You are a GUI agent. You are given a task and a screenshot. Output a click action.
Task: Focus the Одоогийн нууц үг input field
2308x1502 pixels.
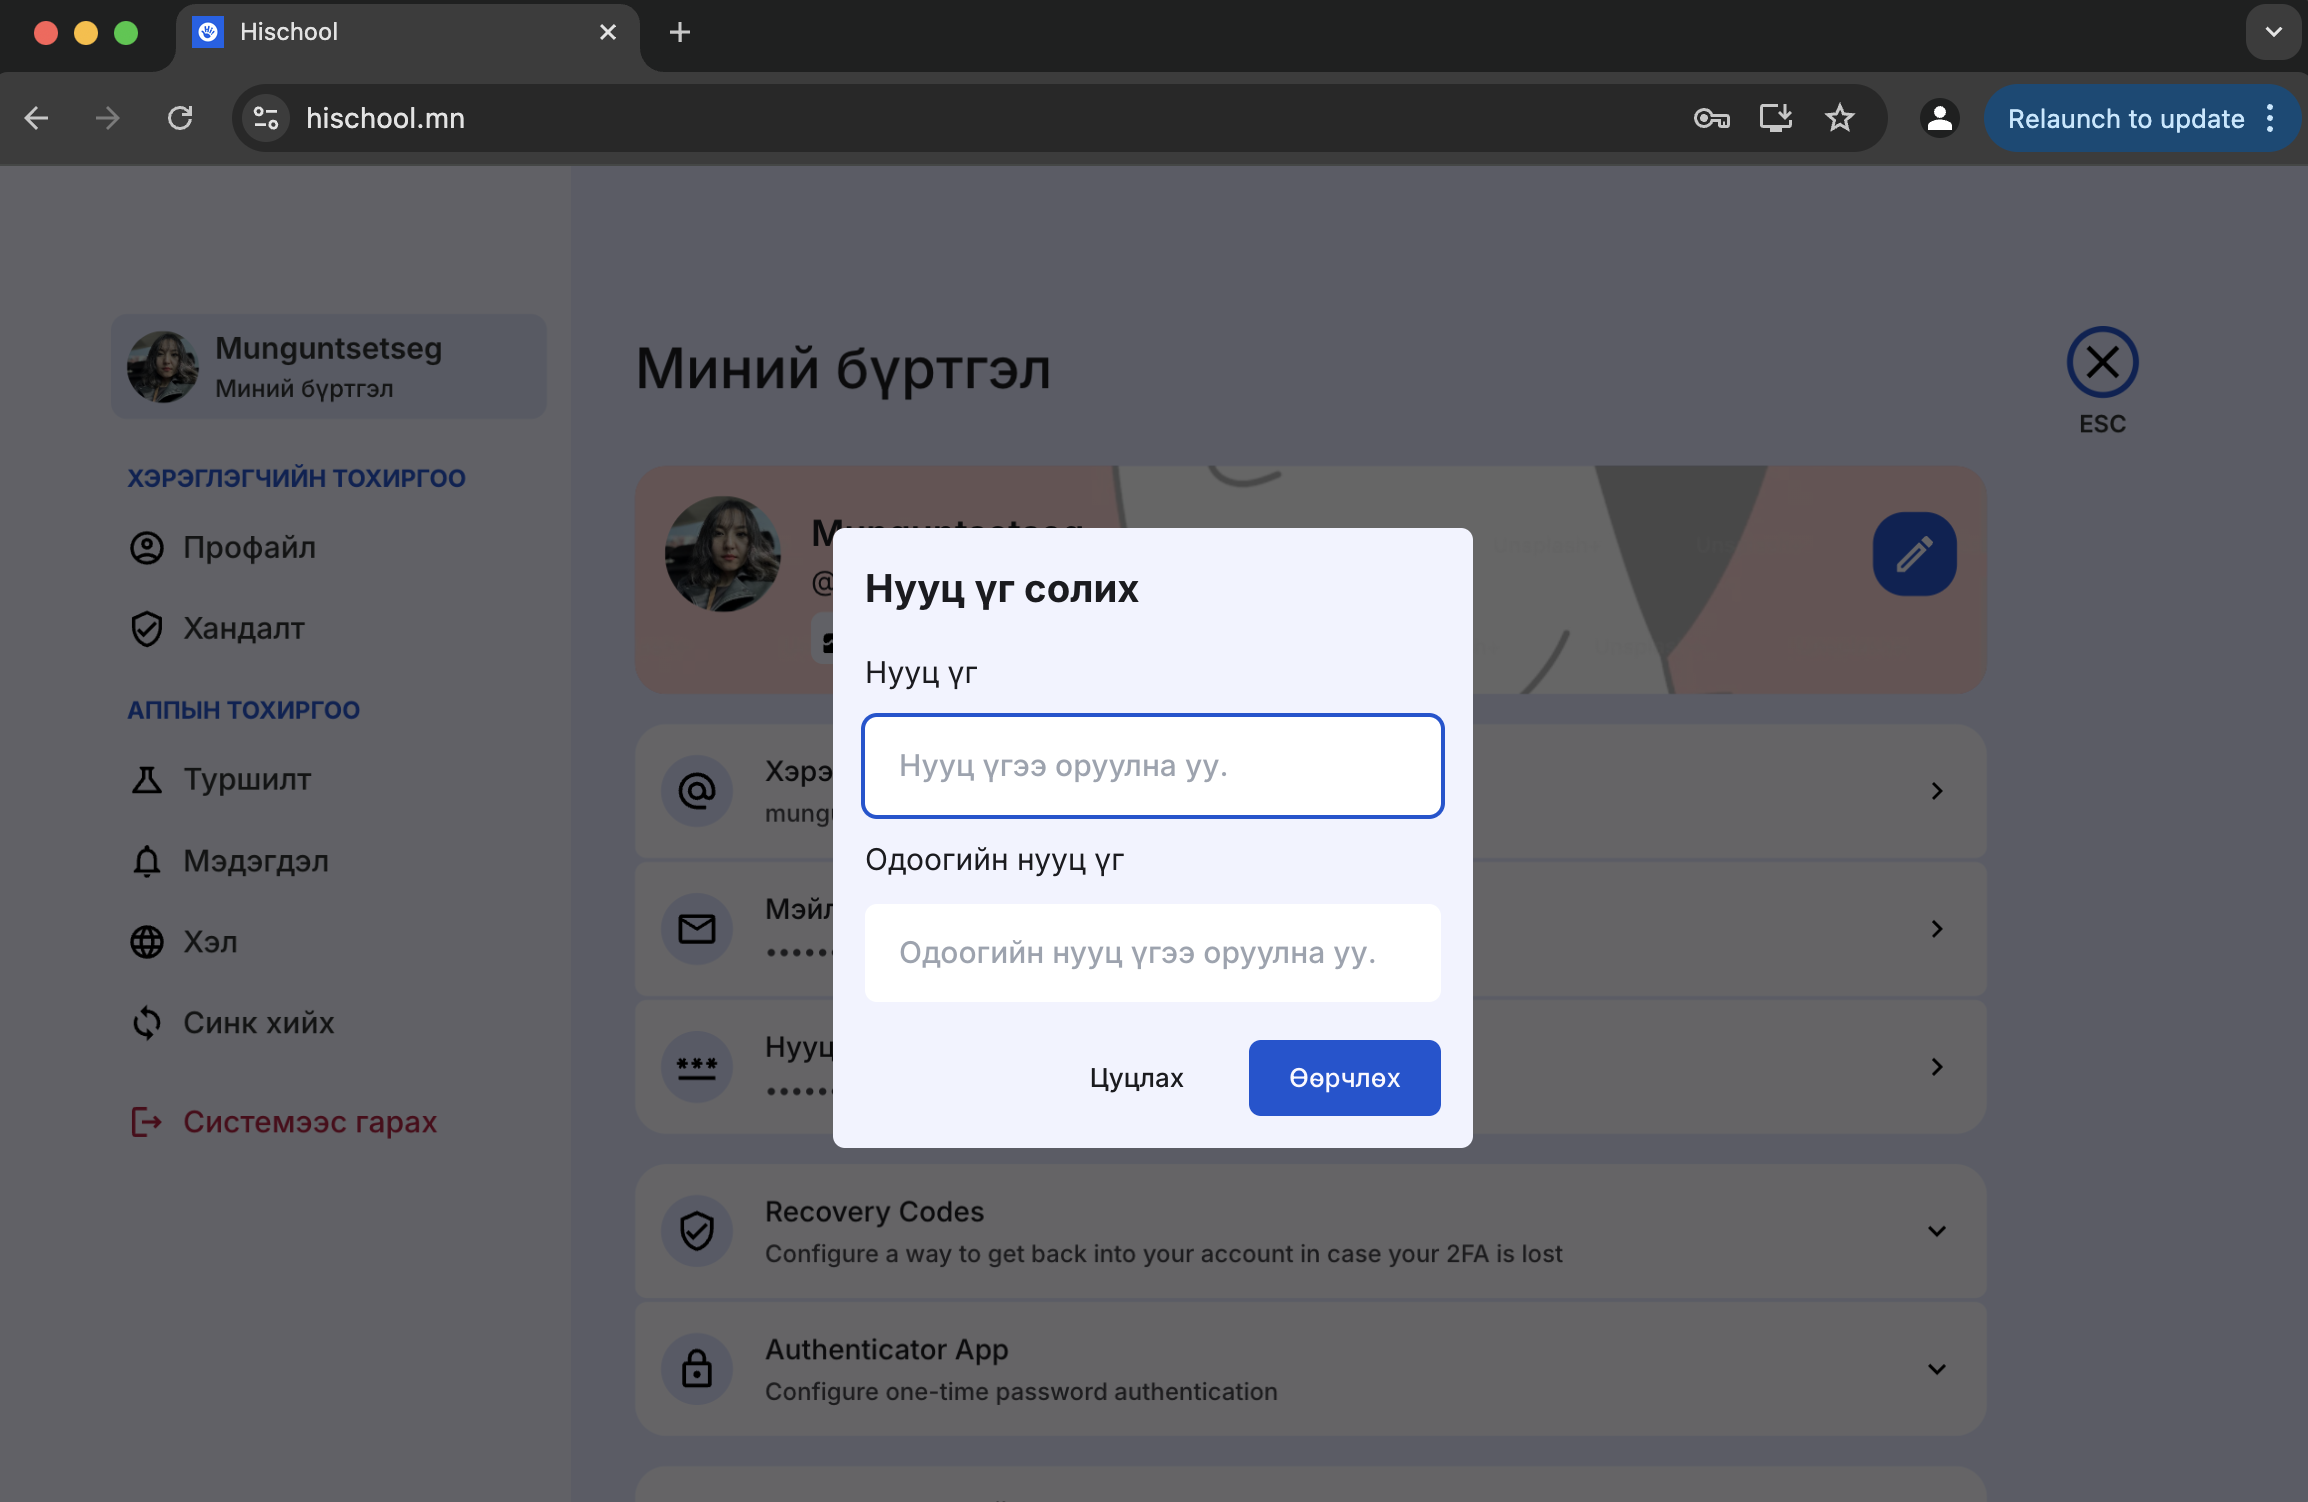[1152, 953]
